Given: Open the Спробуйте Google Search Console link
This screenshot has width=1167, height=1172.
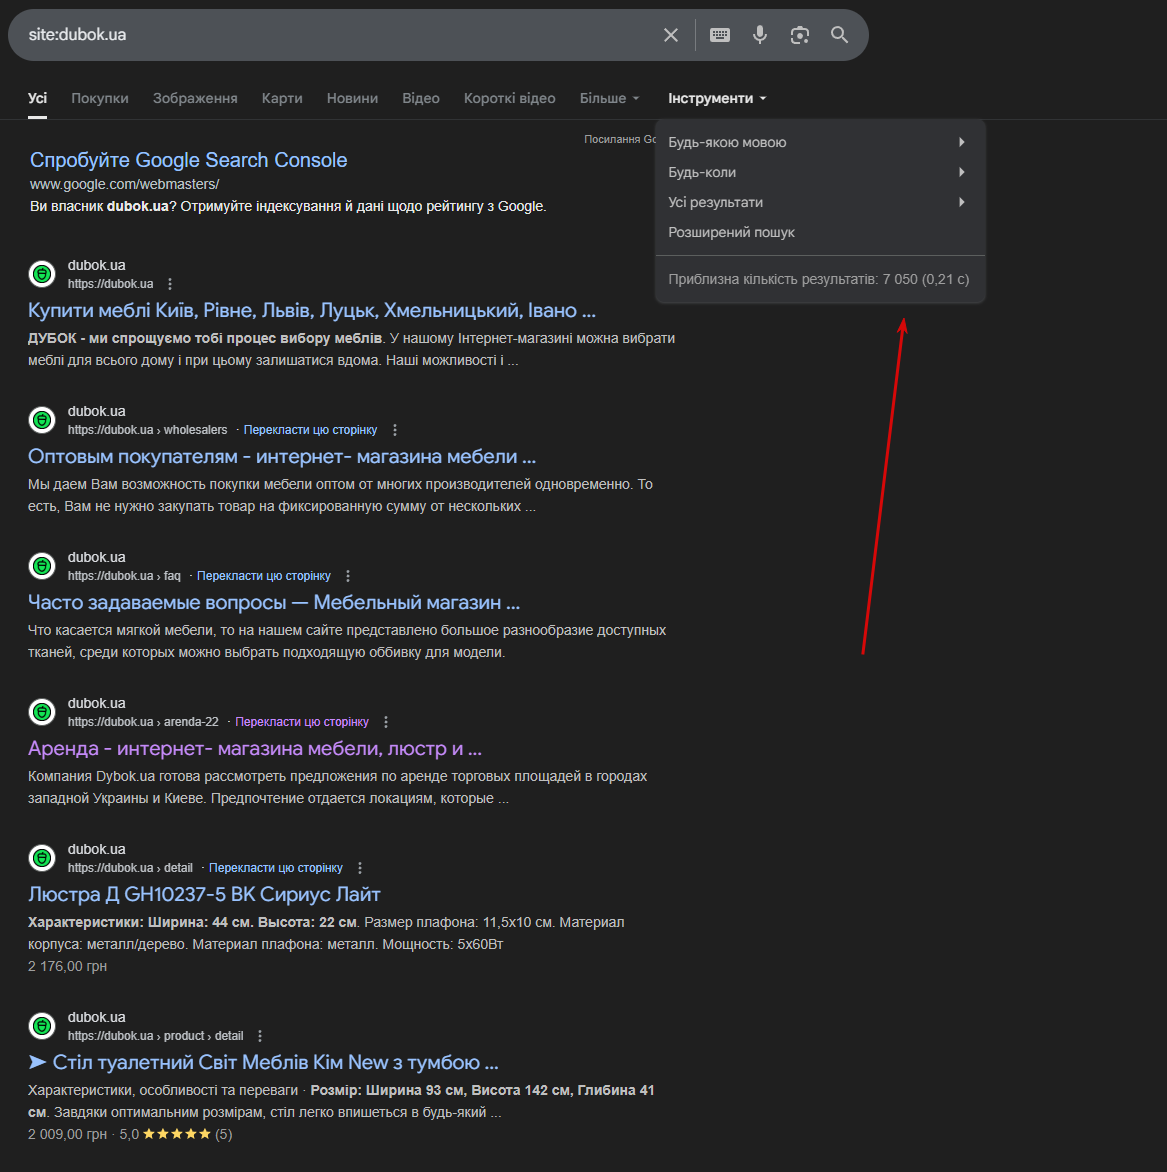Looking at the screenshot, I should click(189, 160).
